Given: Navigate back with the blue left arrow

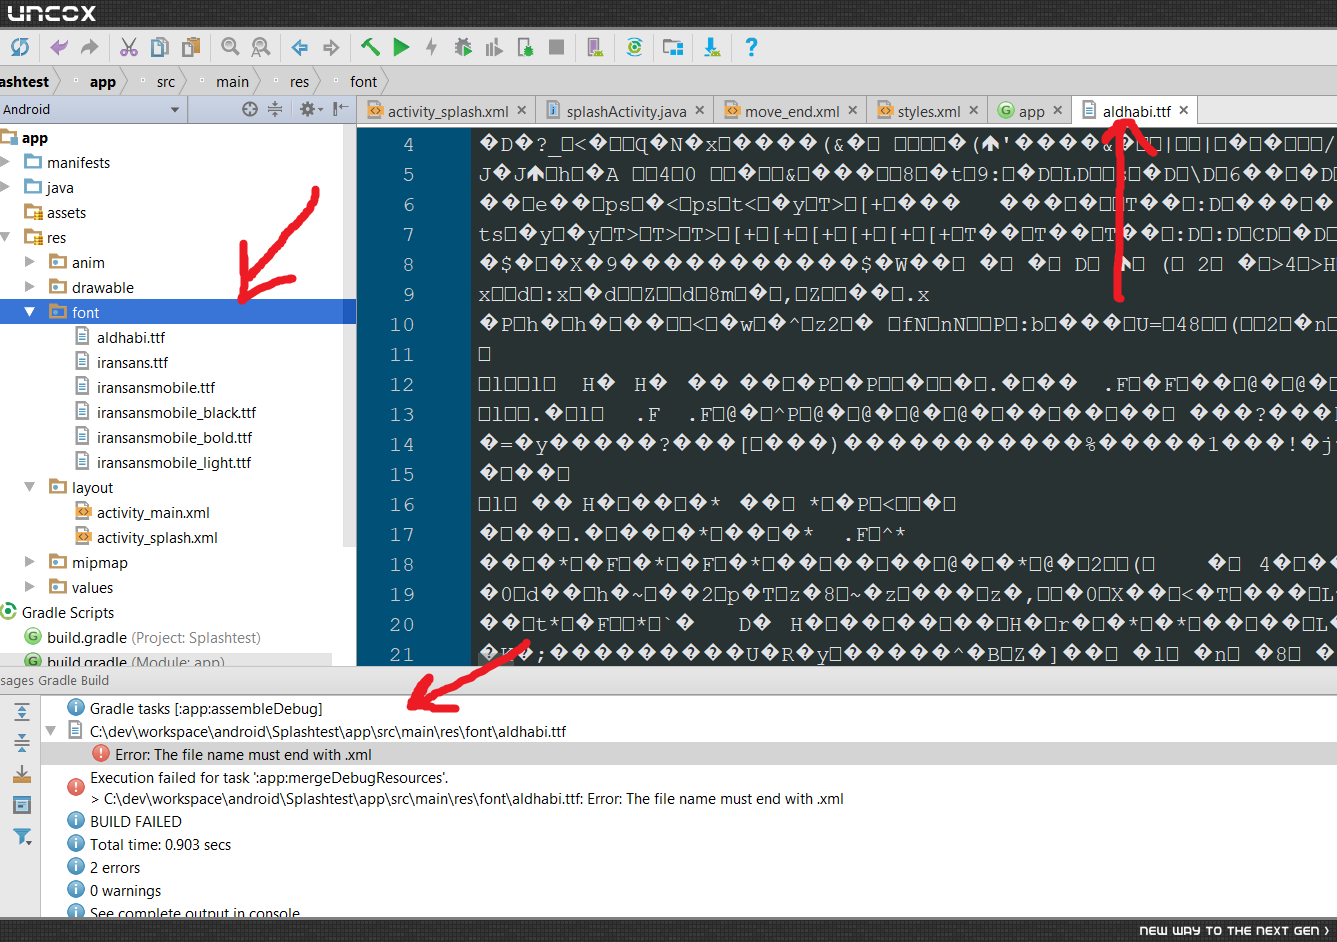Looking at the screenshot, I should [x=300, y=47].
